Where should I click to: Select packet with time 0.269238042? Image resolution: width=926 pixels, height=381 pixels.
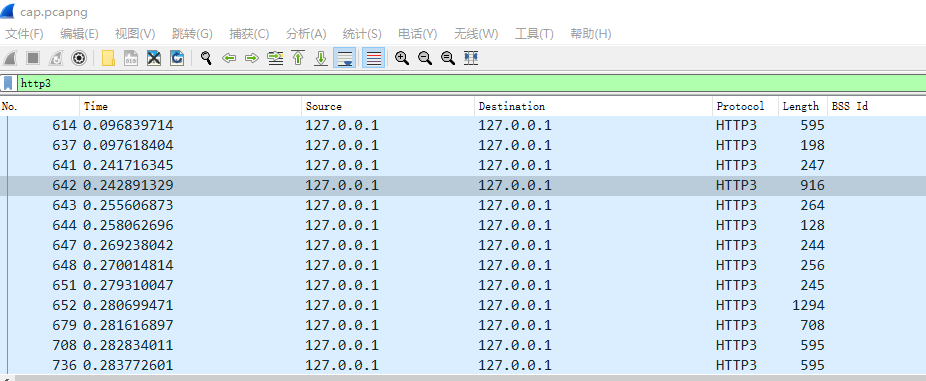coord(463,245)
